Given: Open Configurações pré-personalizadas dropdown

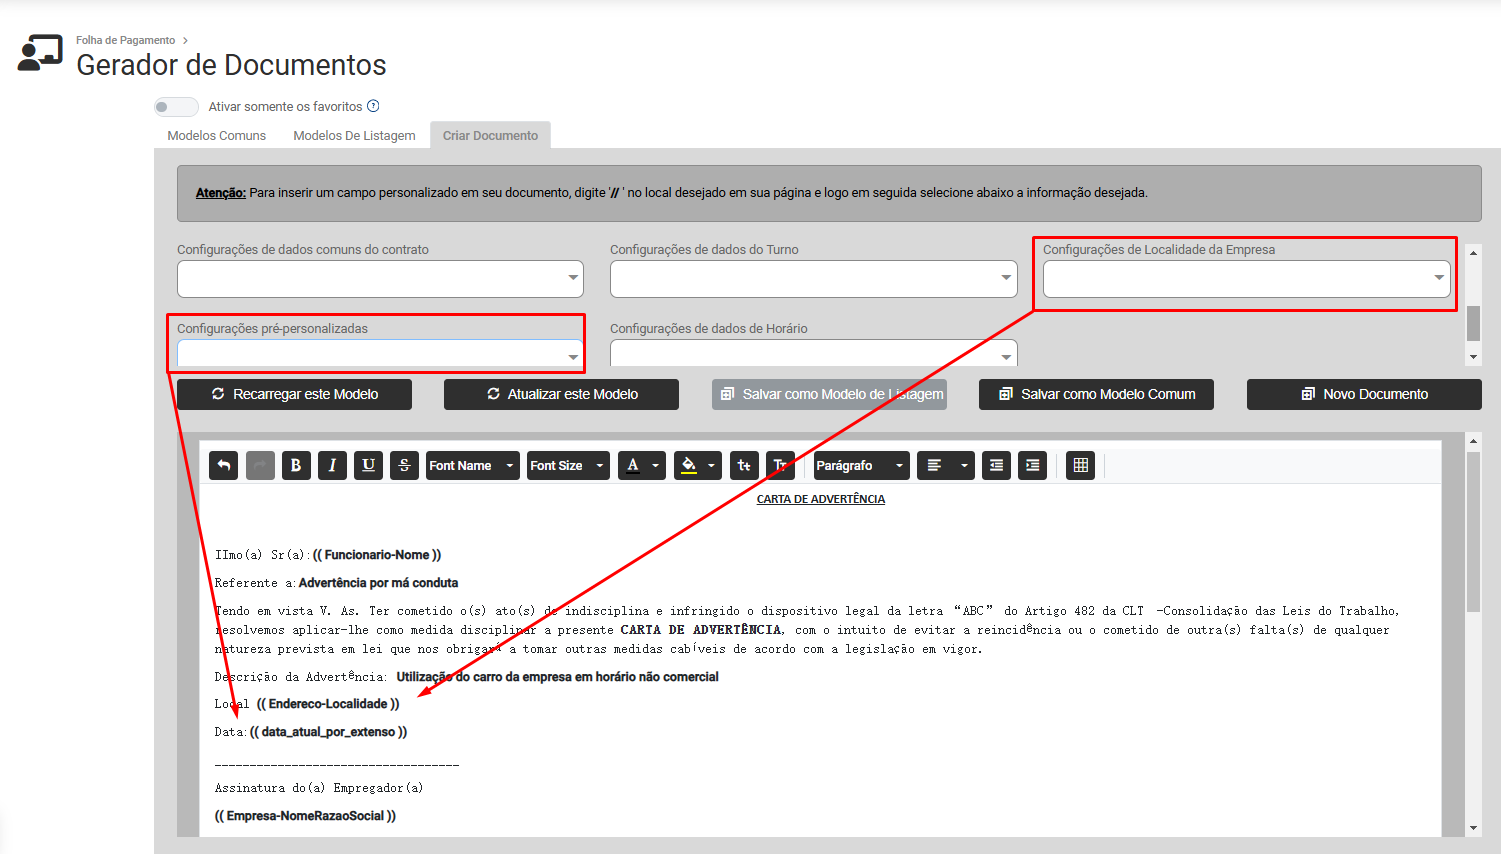Looking at the screenshot, I should (x=380, y=354).
